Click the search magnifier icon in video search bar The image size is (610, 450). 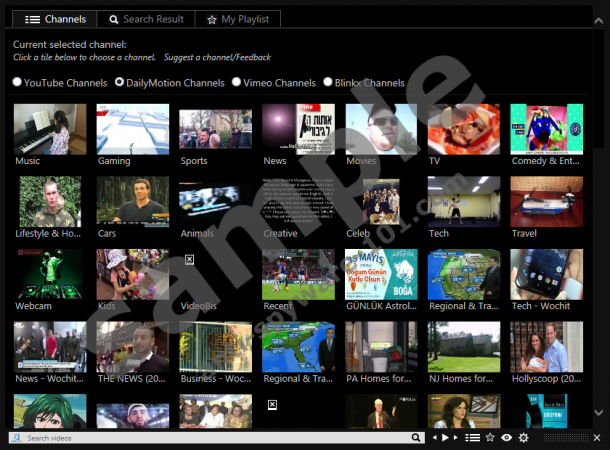pos(417,438)
